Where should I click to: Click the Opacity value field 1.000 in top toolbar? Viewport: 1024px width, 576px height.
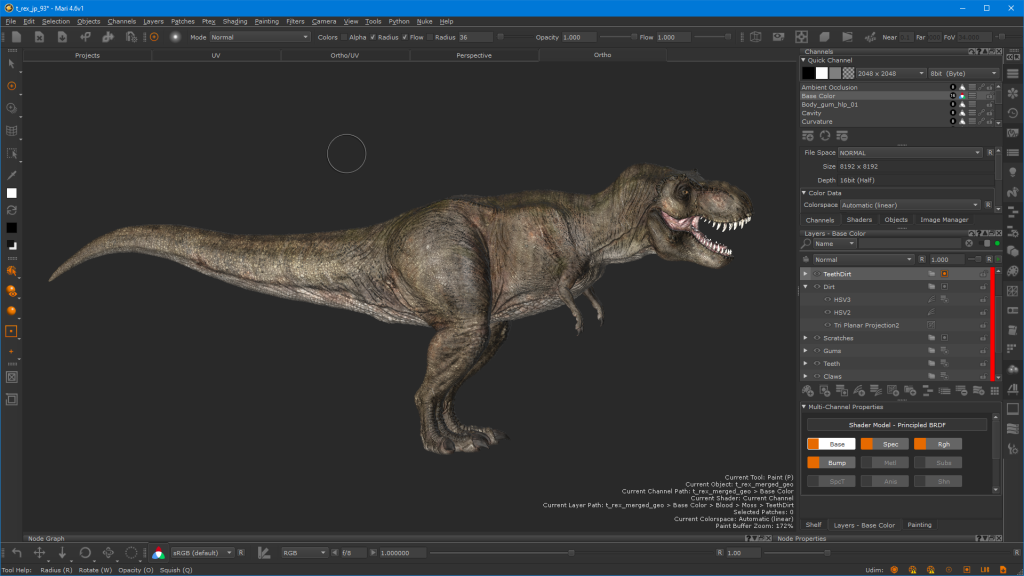(578, 37)
